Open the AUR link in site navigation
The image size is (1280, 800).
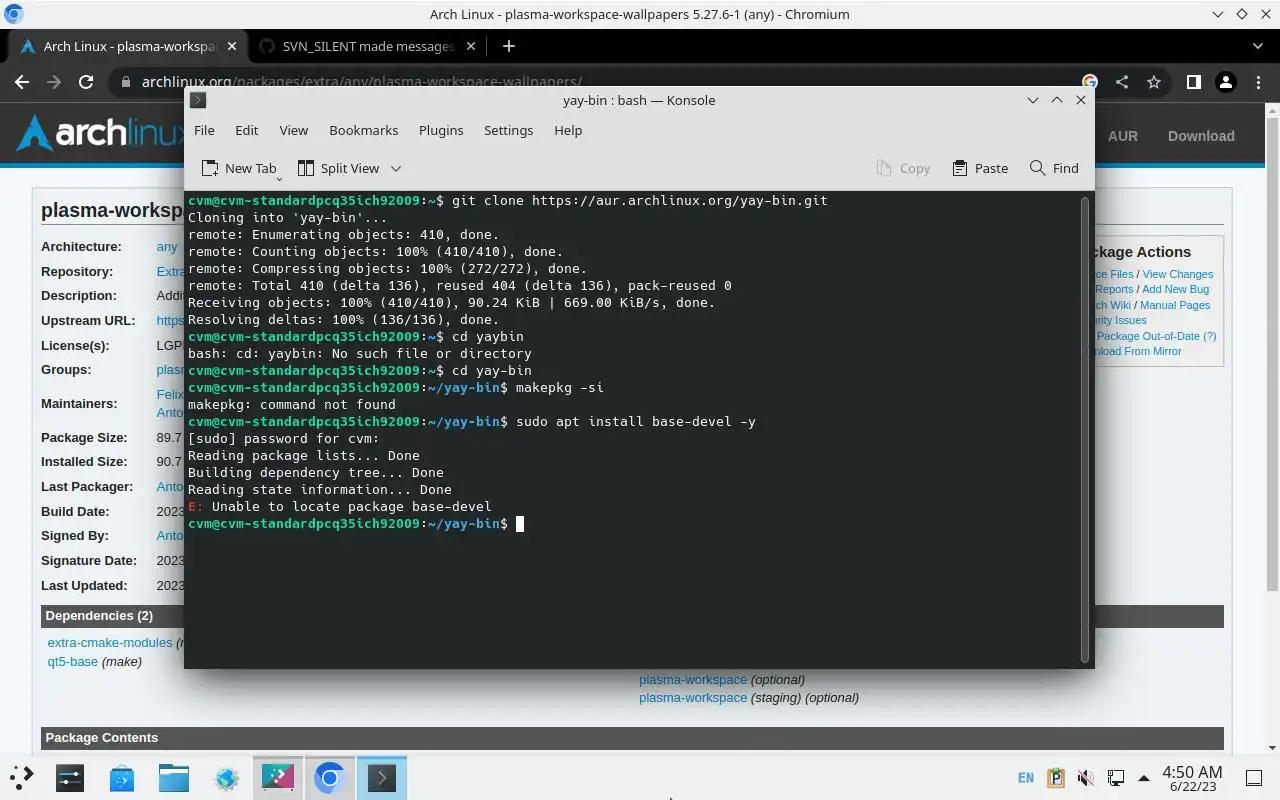tap(1122, 136)
